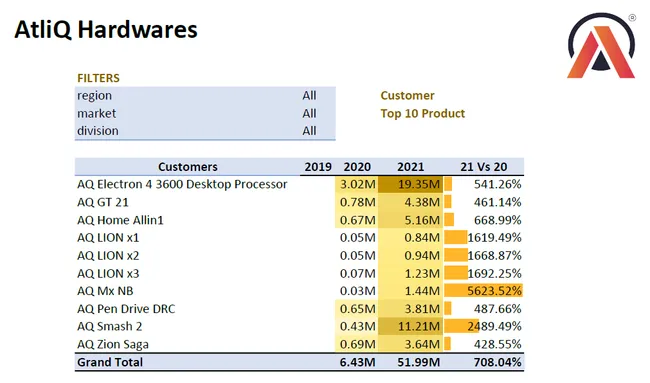Select the AQ GT 21 row label

(x=103, y=202)
